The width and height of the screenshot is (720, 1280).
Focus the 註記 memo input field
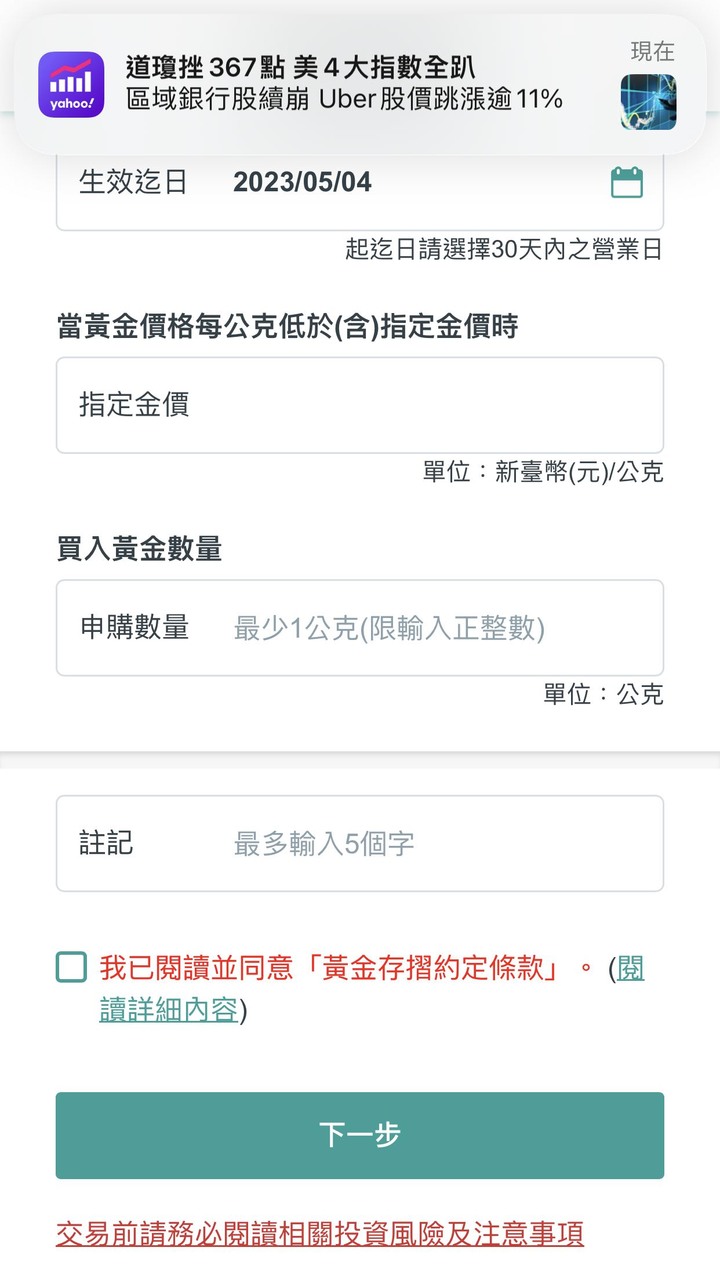360,843
